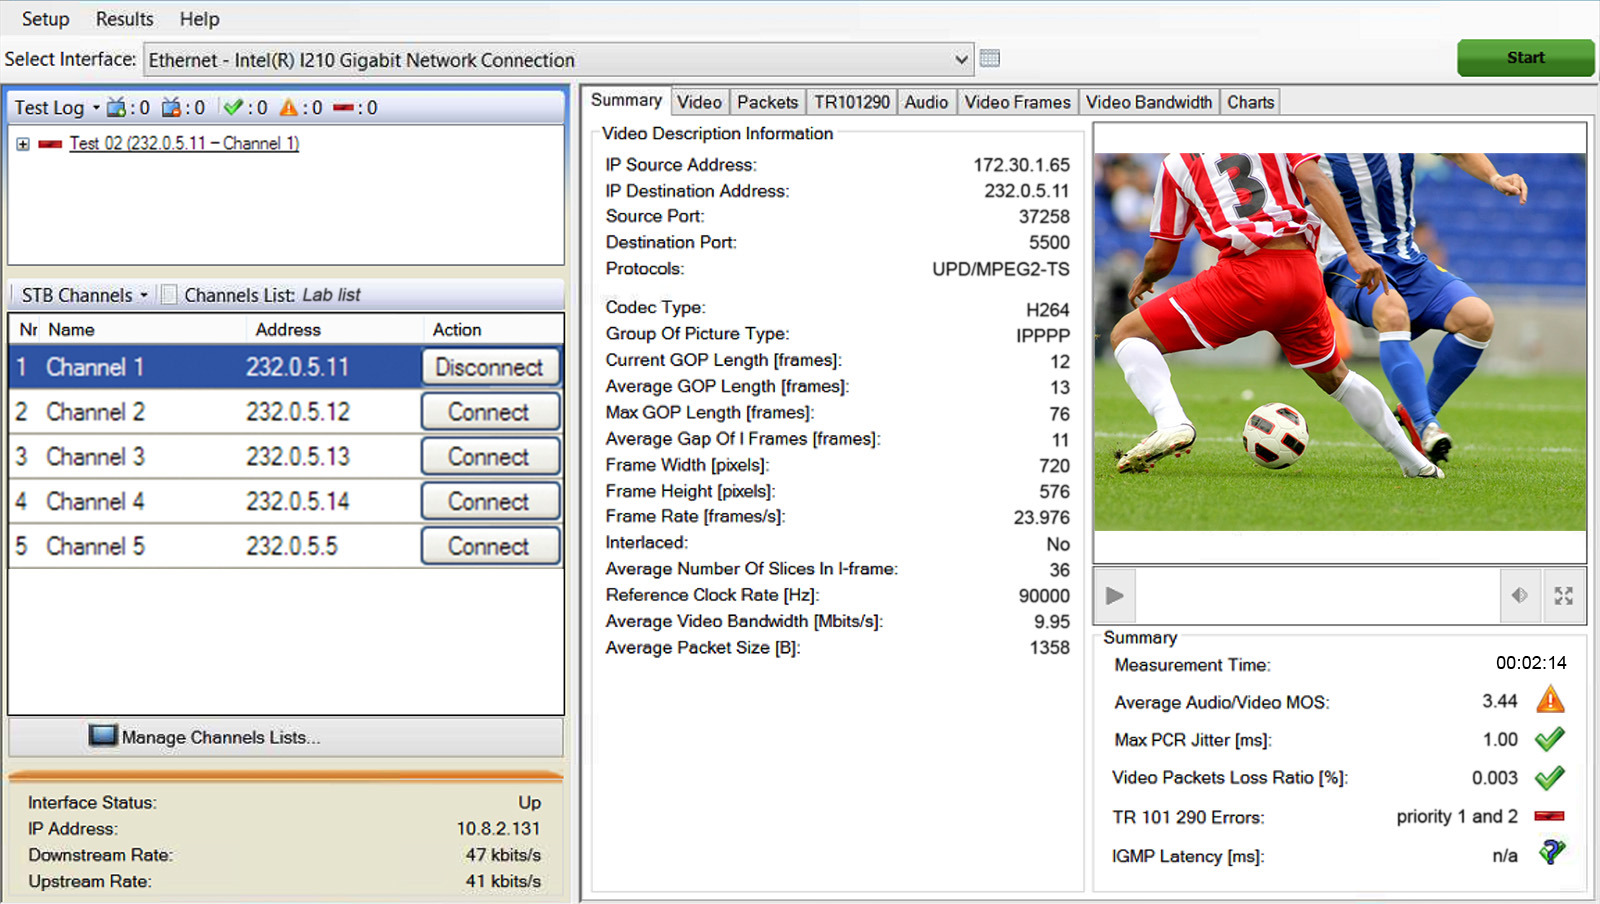Click the fullscreen icon under the video preview
Screen dimensions: 1600x904
(1564, 595)
